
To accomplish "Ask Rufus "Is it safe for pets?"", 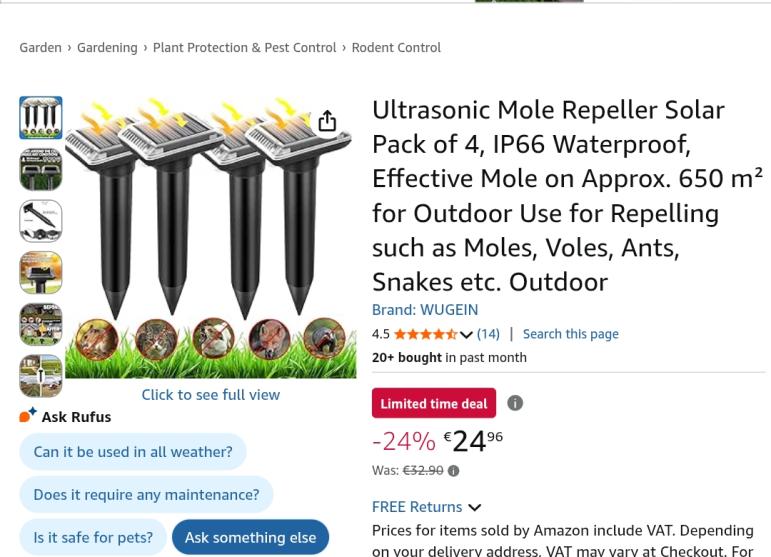I will [93, 537].
